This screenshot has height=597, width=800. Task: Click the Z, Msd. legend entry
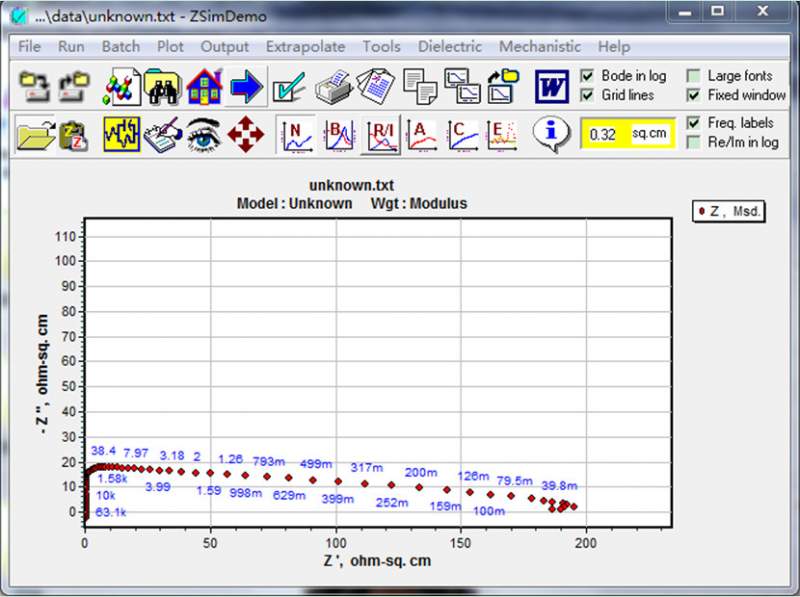click(x=729, y=211)
